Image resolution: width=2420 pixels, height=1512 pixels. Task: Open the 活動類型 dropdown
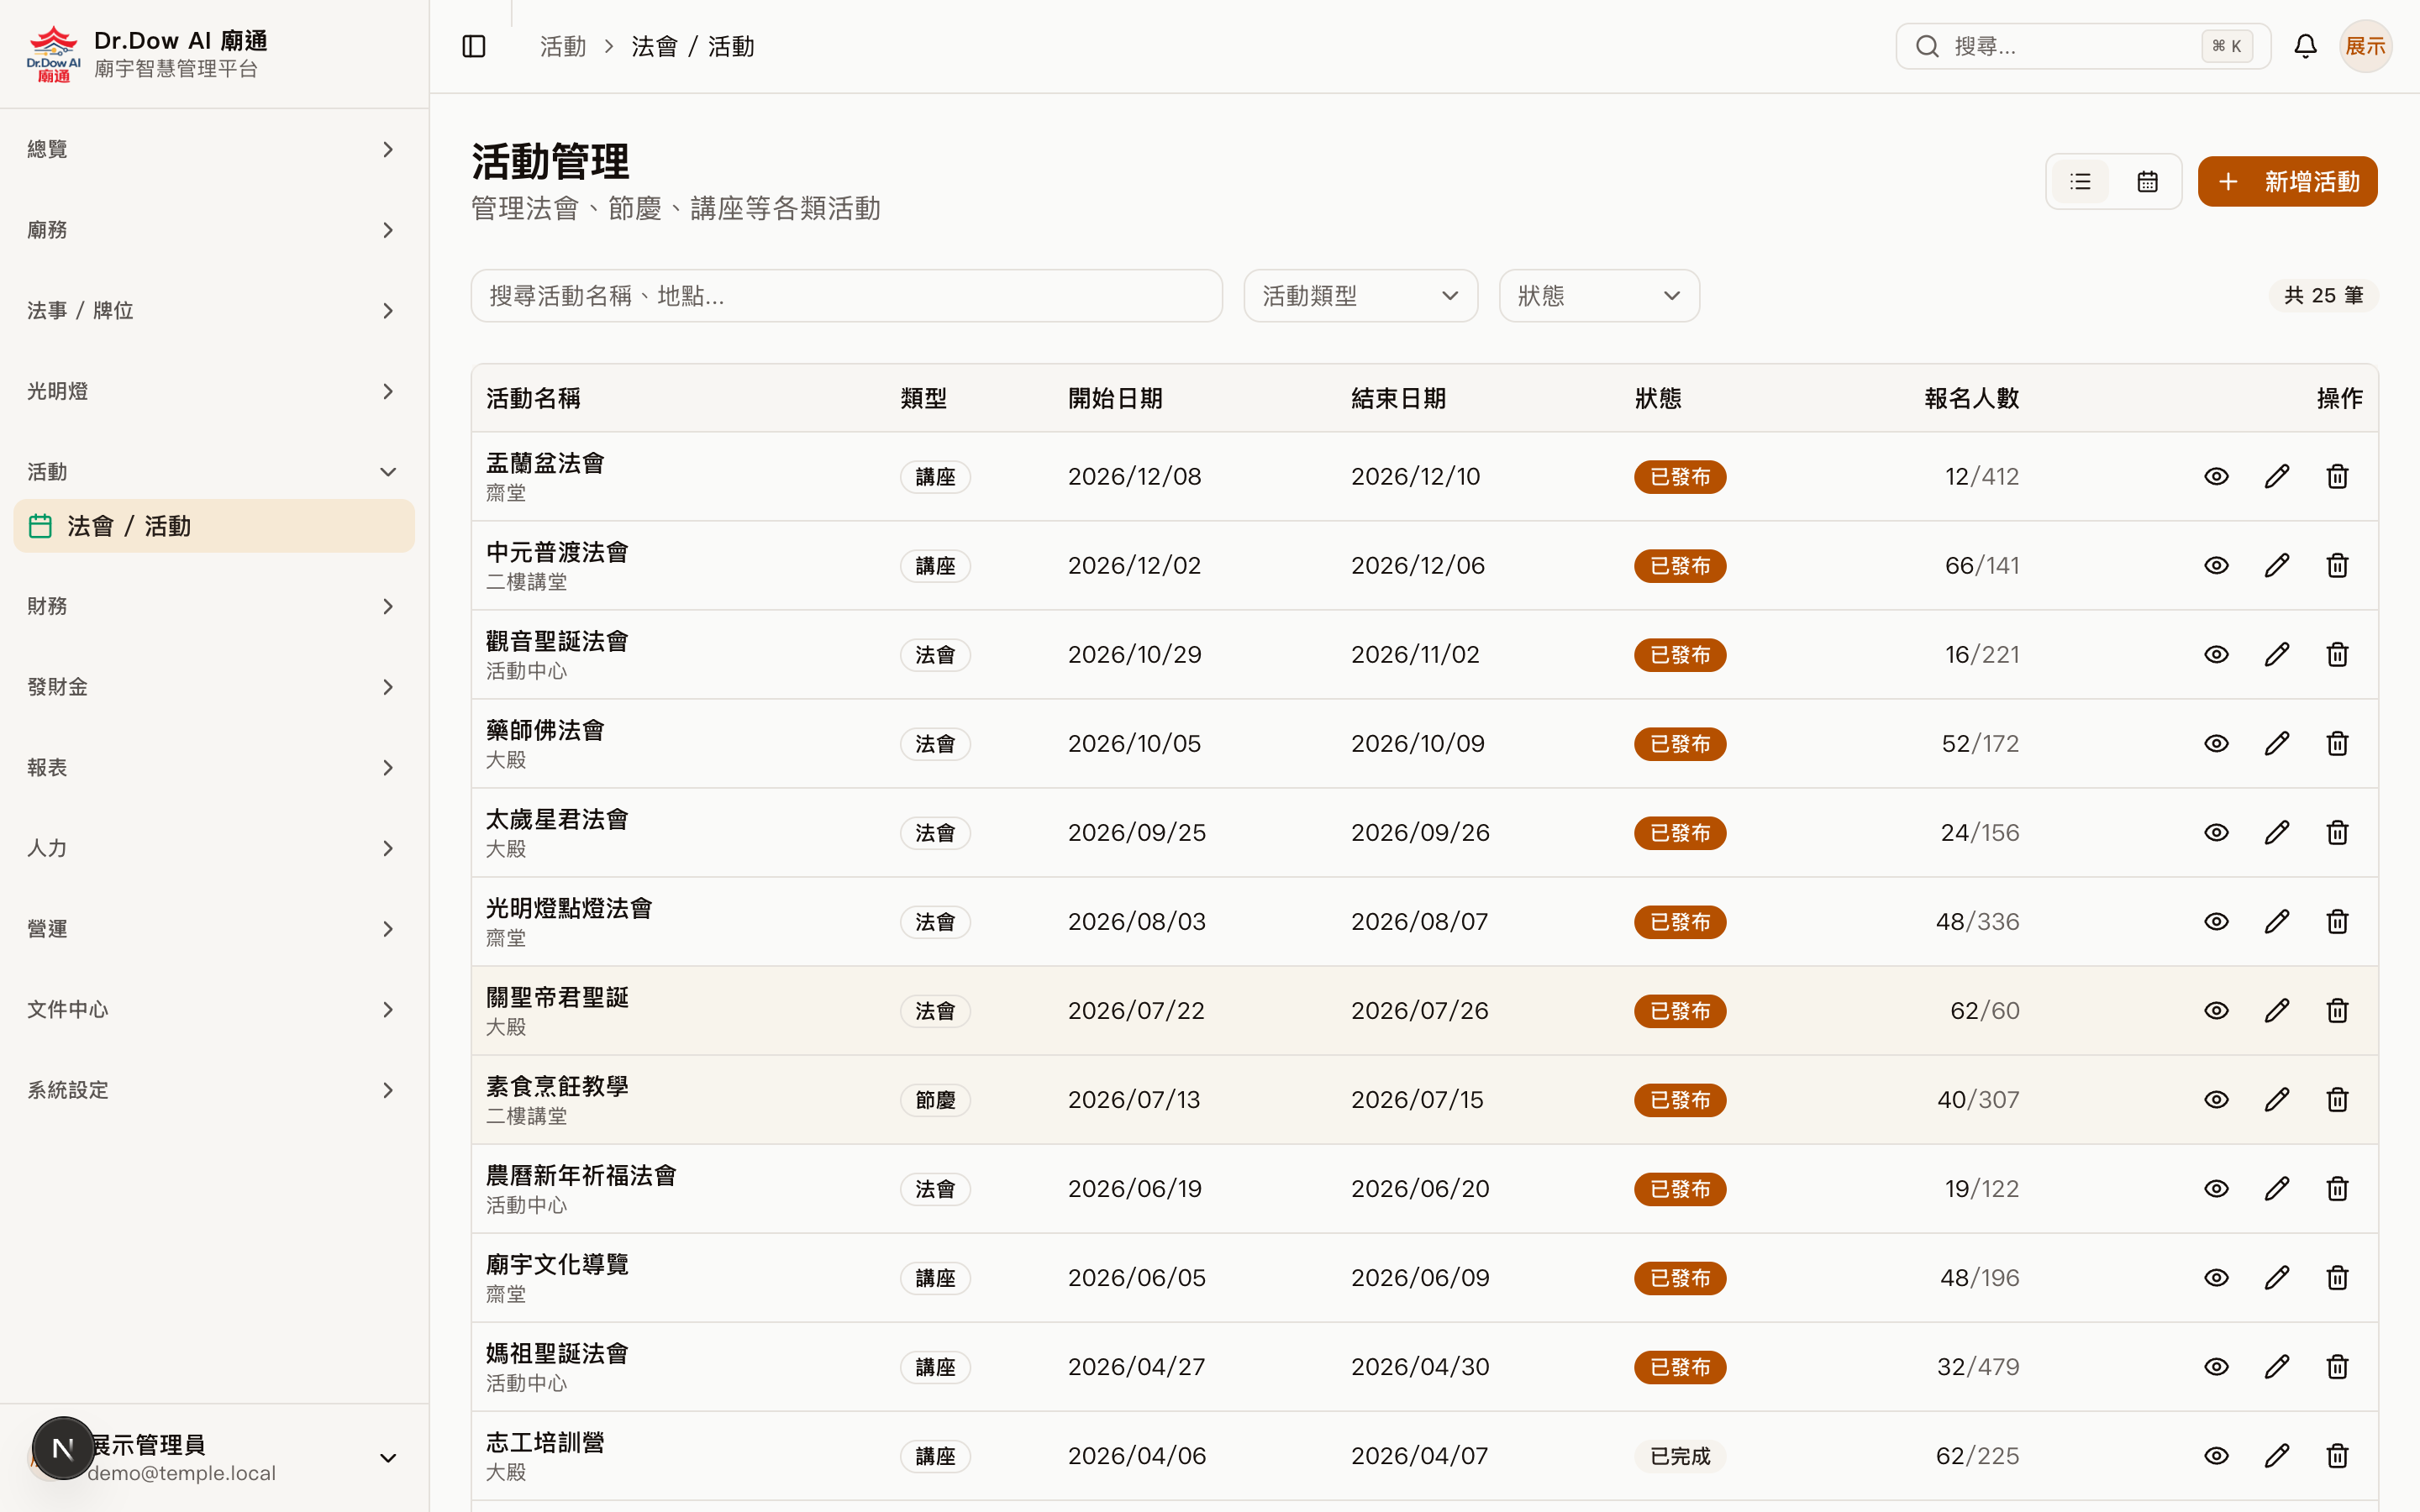(x=1360, y=295)
